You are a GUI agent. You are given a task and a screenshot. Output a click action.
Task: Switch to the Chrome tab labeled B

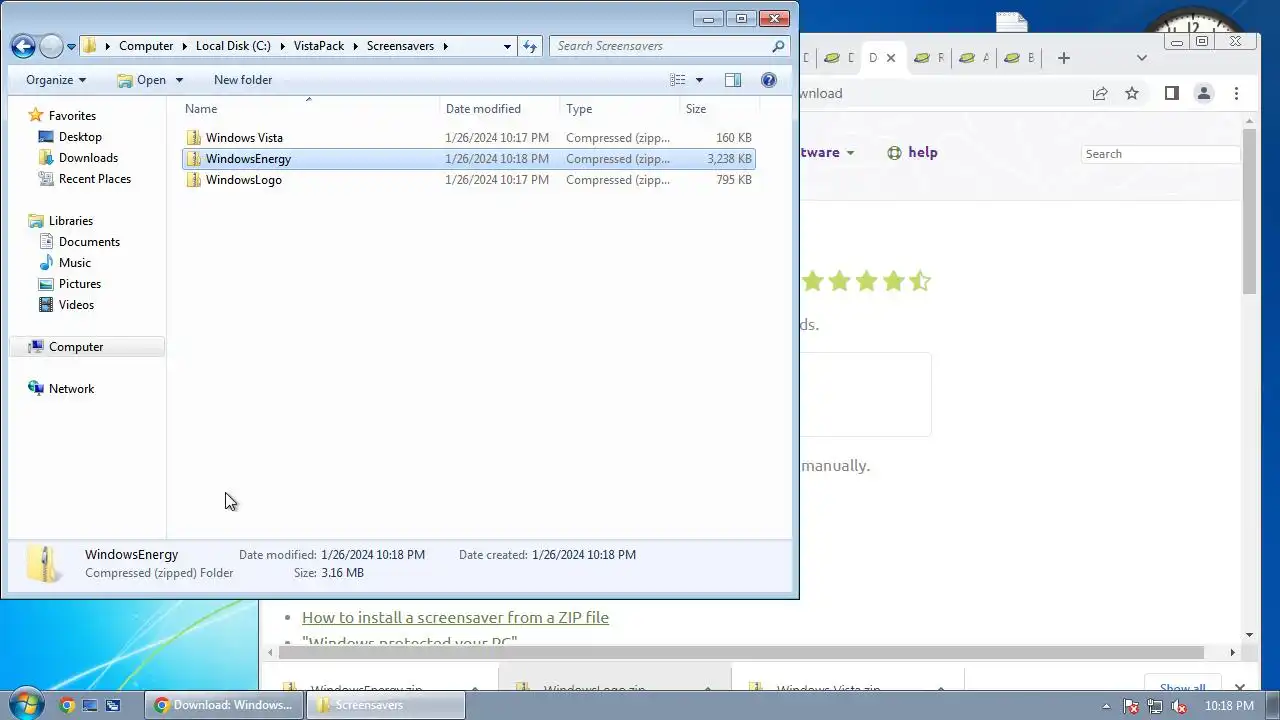pyautogui.click(x=1019, y=58)
